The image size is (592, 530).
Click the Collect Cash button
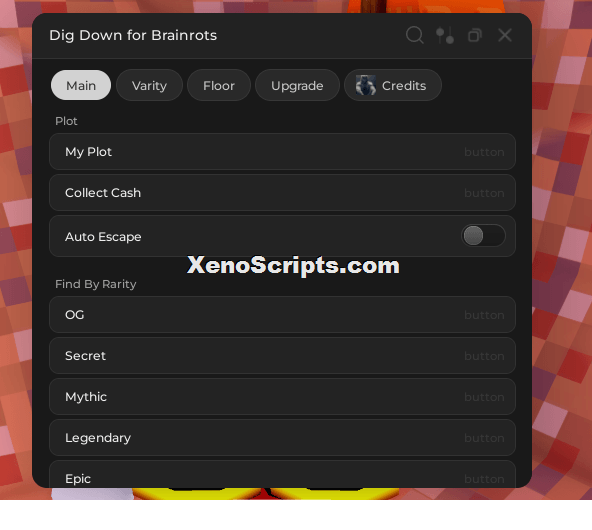point(282,193)
